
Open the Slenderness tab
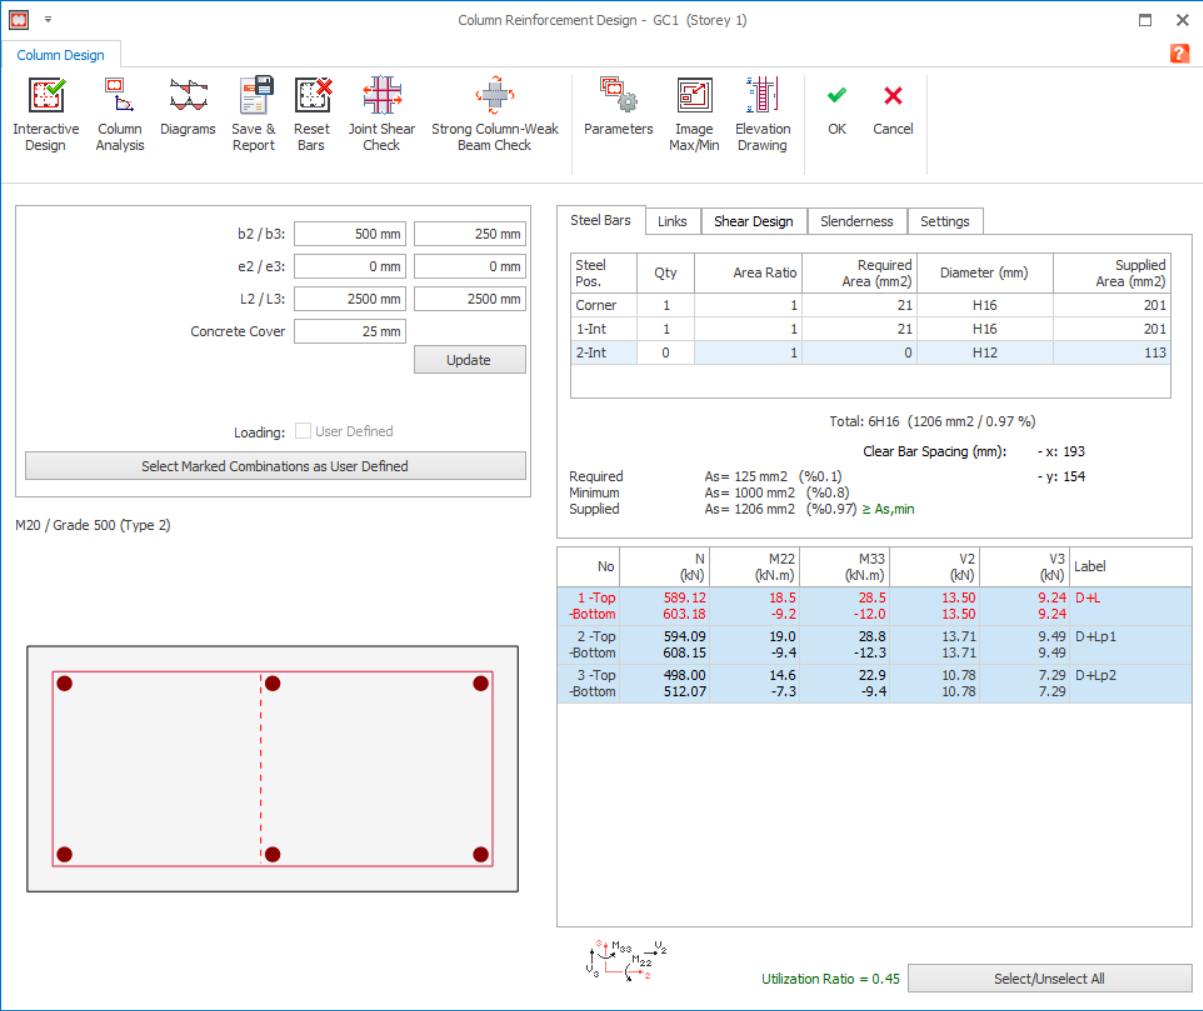point(856,221)
